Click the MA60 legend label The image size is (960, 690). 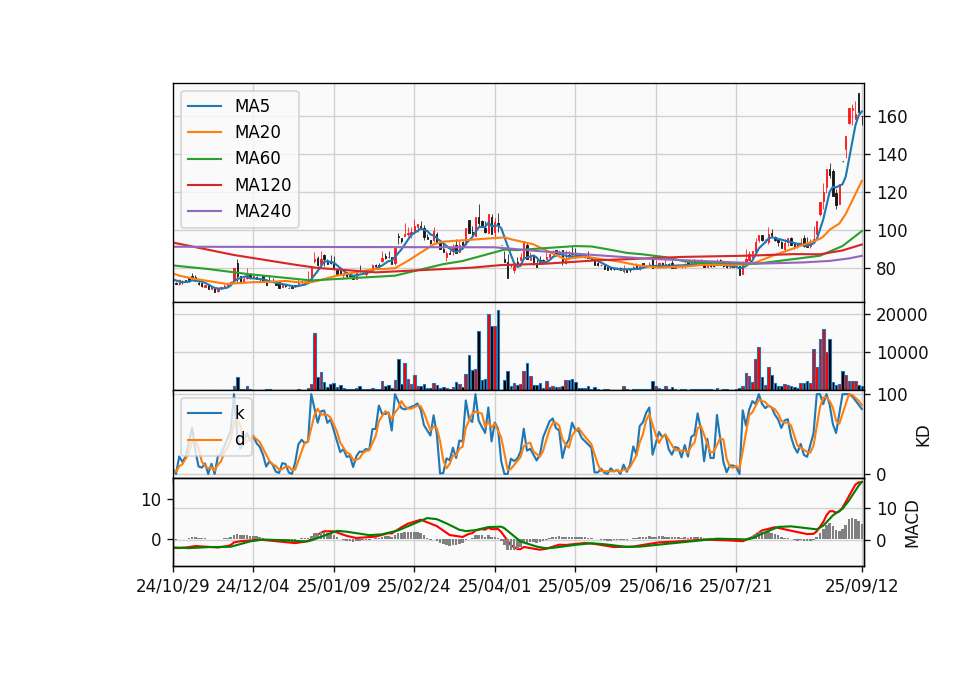[x=258, y=159]
